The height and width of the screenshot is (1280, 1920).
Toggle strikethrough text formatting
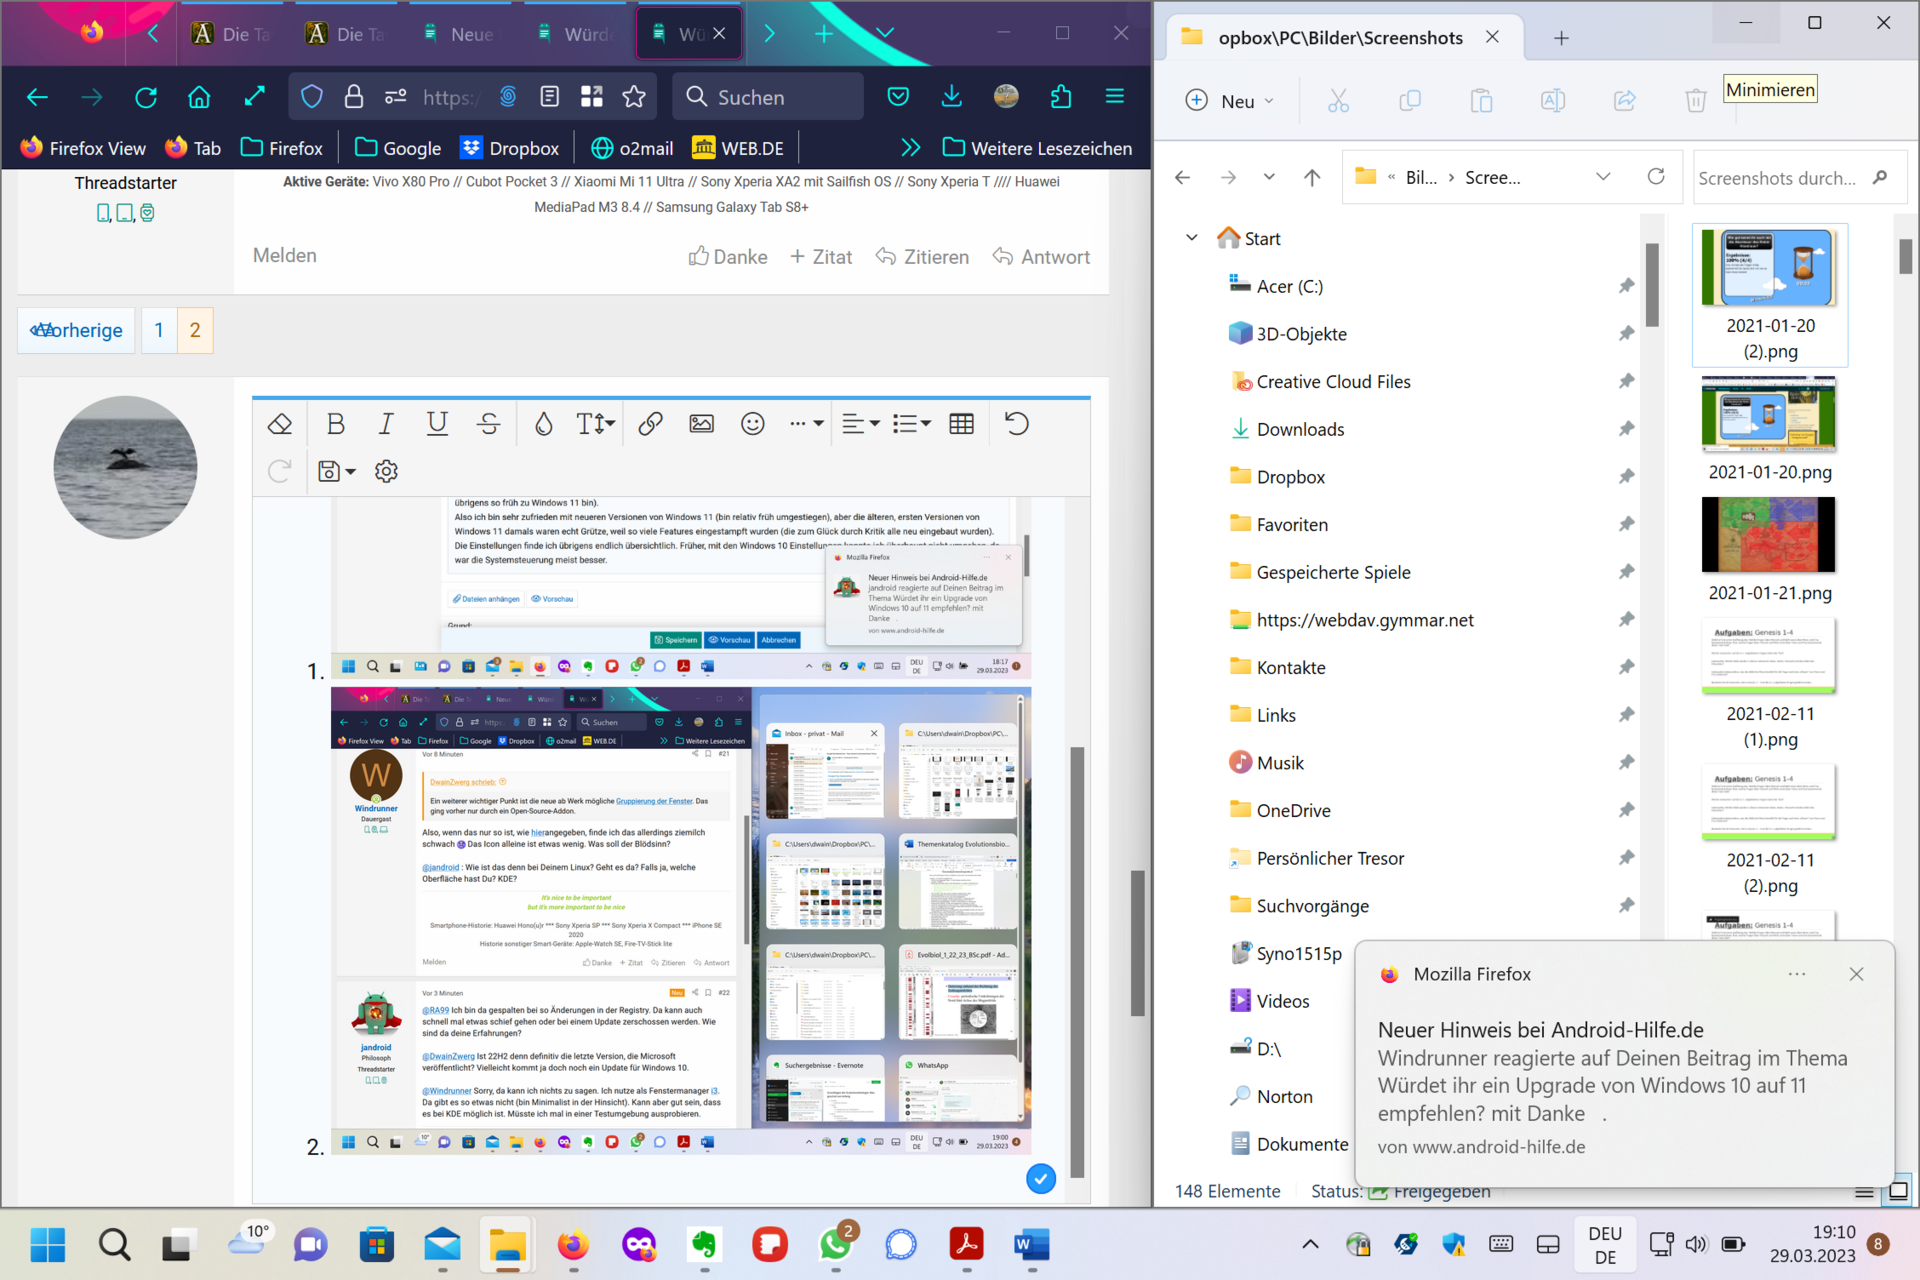click(488, 424)
